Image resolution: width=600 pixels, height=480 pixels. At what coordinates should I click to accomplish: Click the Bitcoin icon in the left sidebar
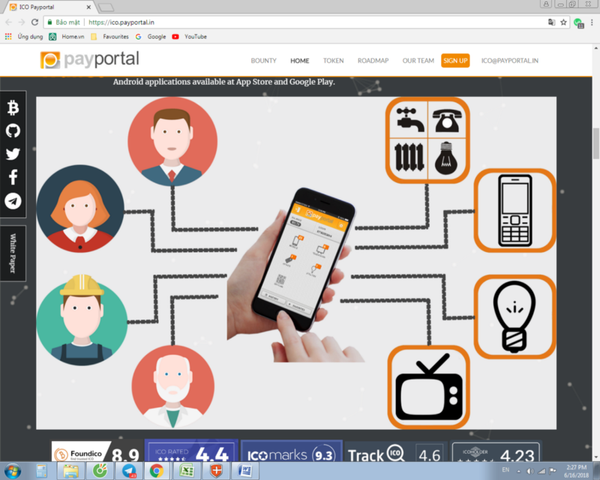[x=13, y=108]
